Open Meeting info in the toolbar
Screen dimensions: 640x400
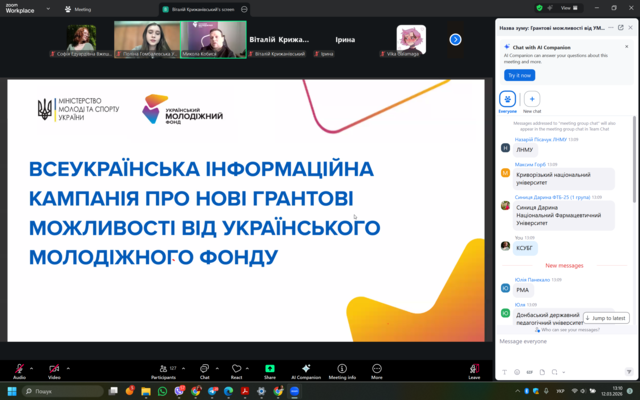tap(342, 369)
